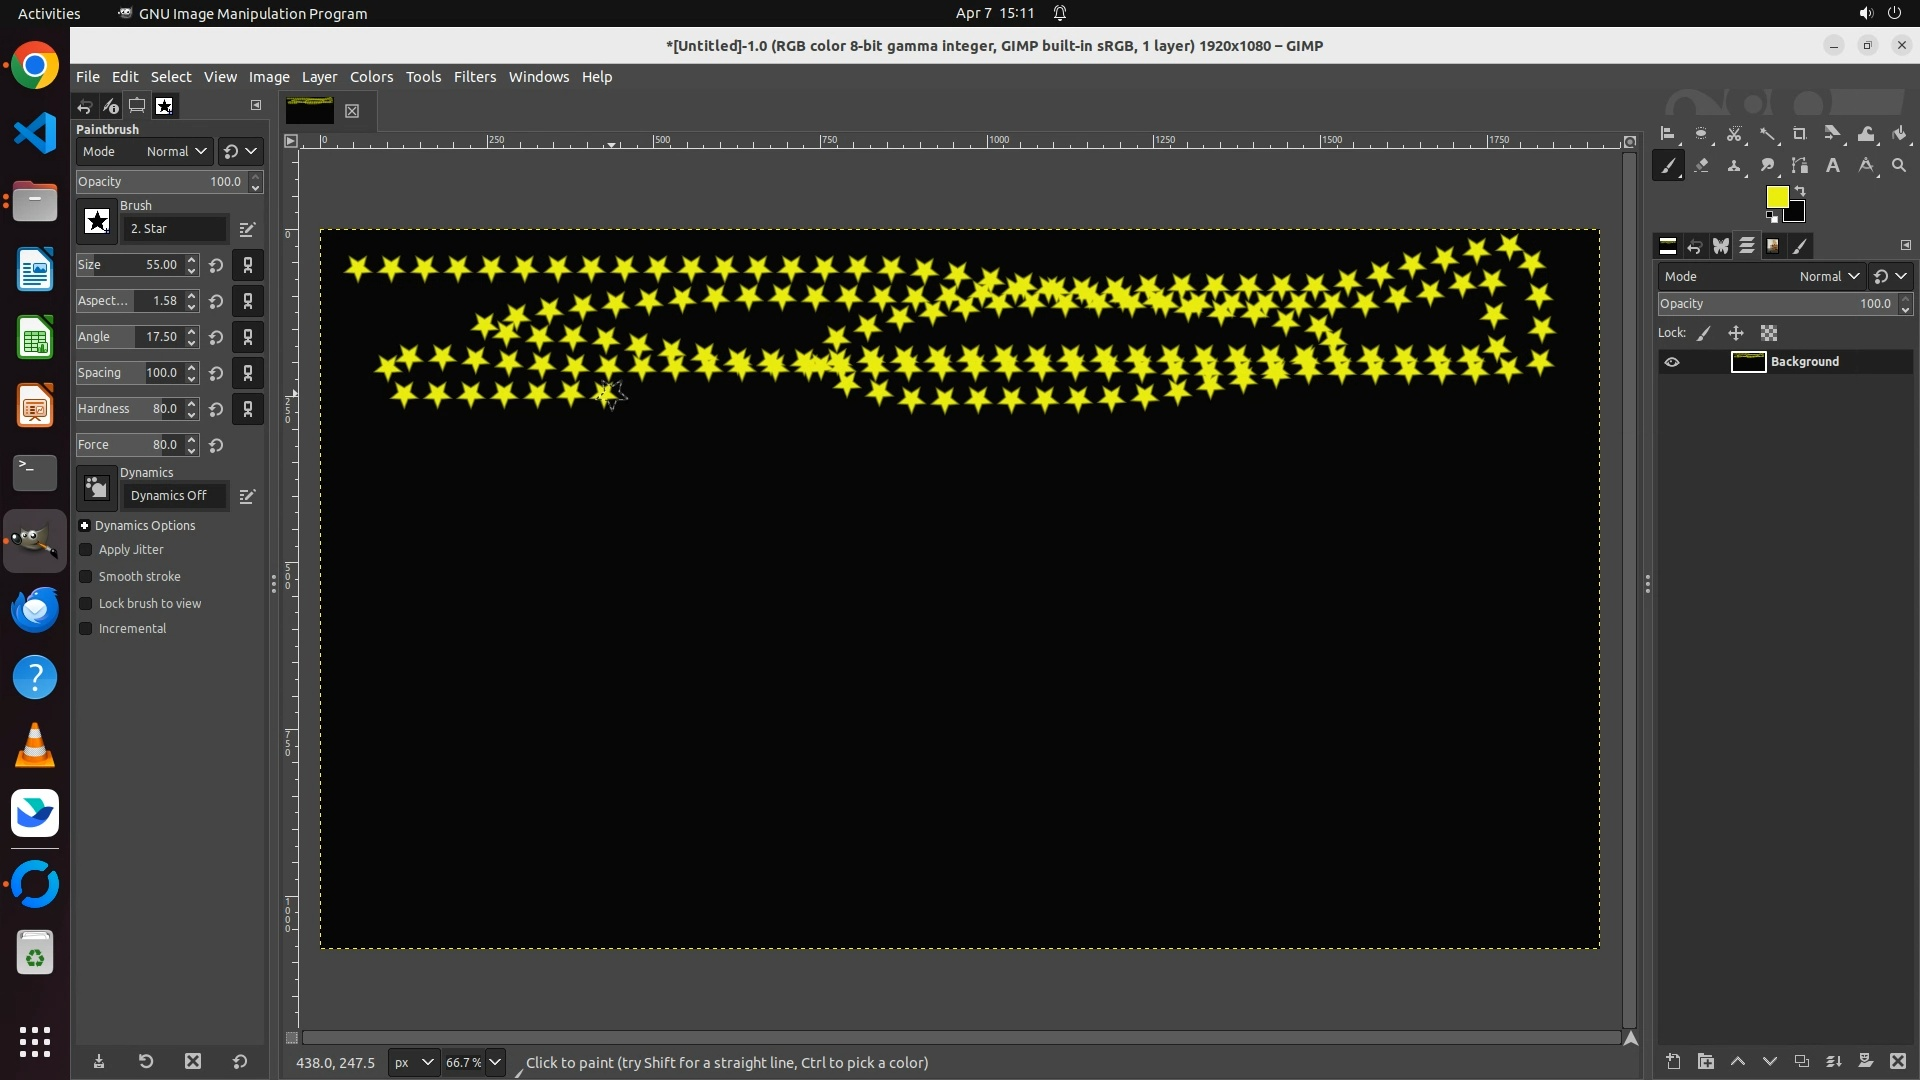Select the Zoom magnifier tool
This screenshot has width=1920, height=1080.
click(1899, 166)
